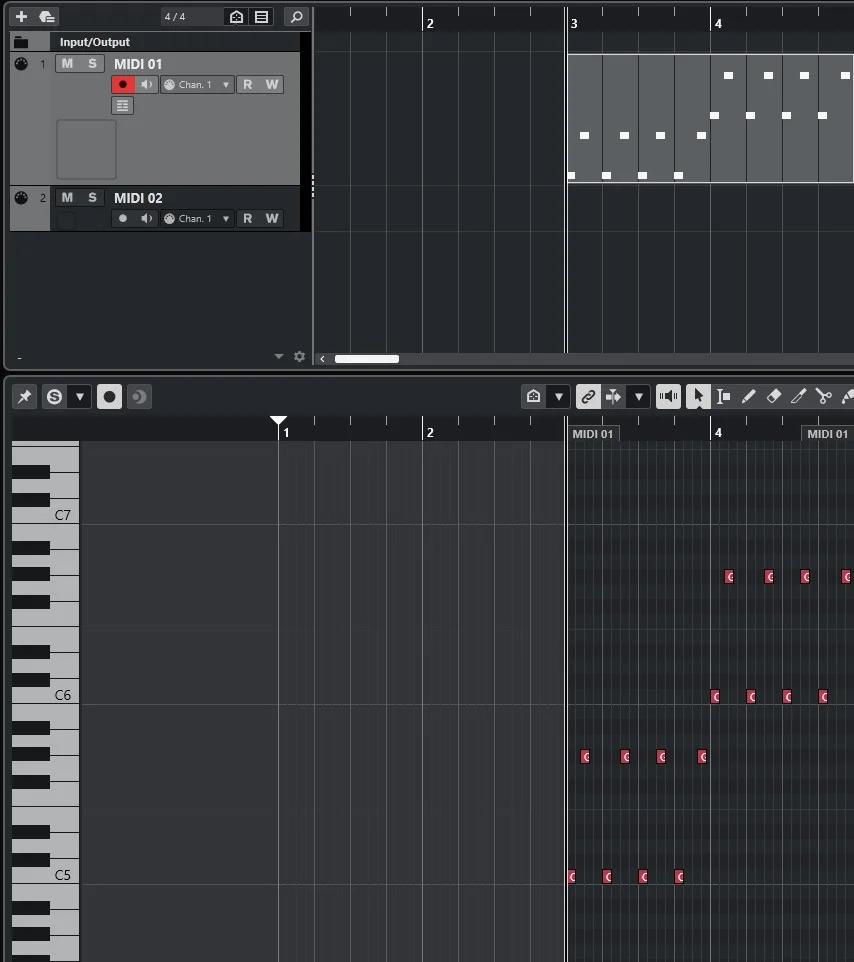Select first note on C6 row

(x=715, y=696)
